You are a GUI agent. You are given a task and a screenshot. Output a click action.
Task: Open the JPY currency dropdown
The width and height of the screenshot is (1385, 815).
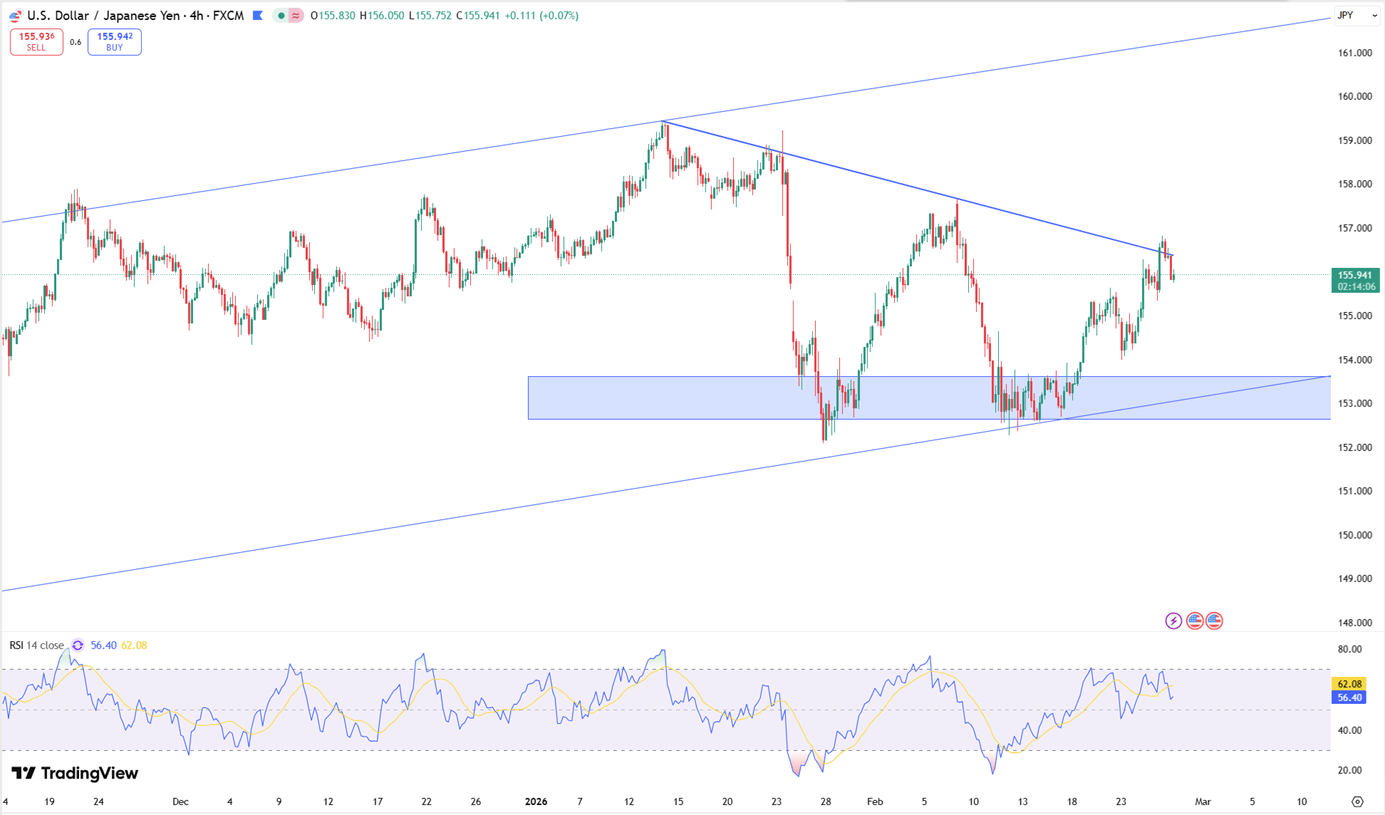point(1357,16)
